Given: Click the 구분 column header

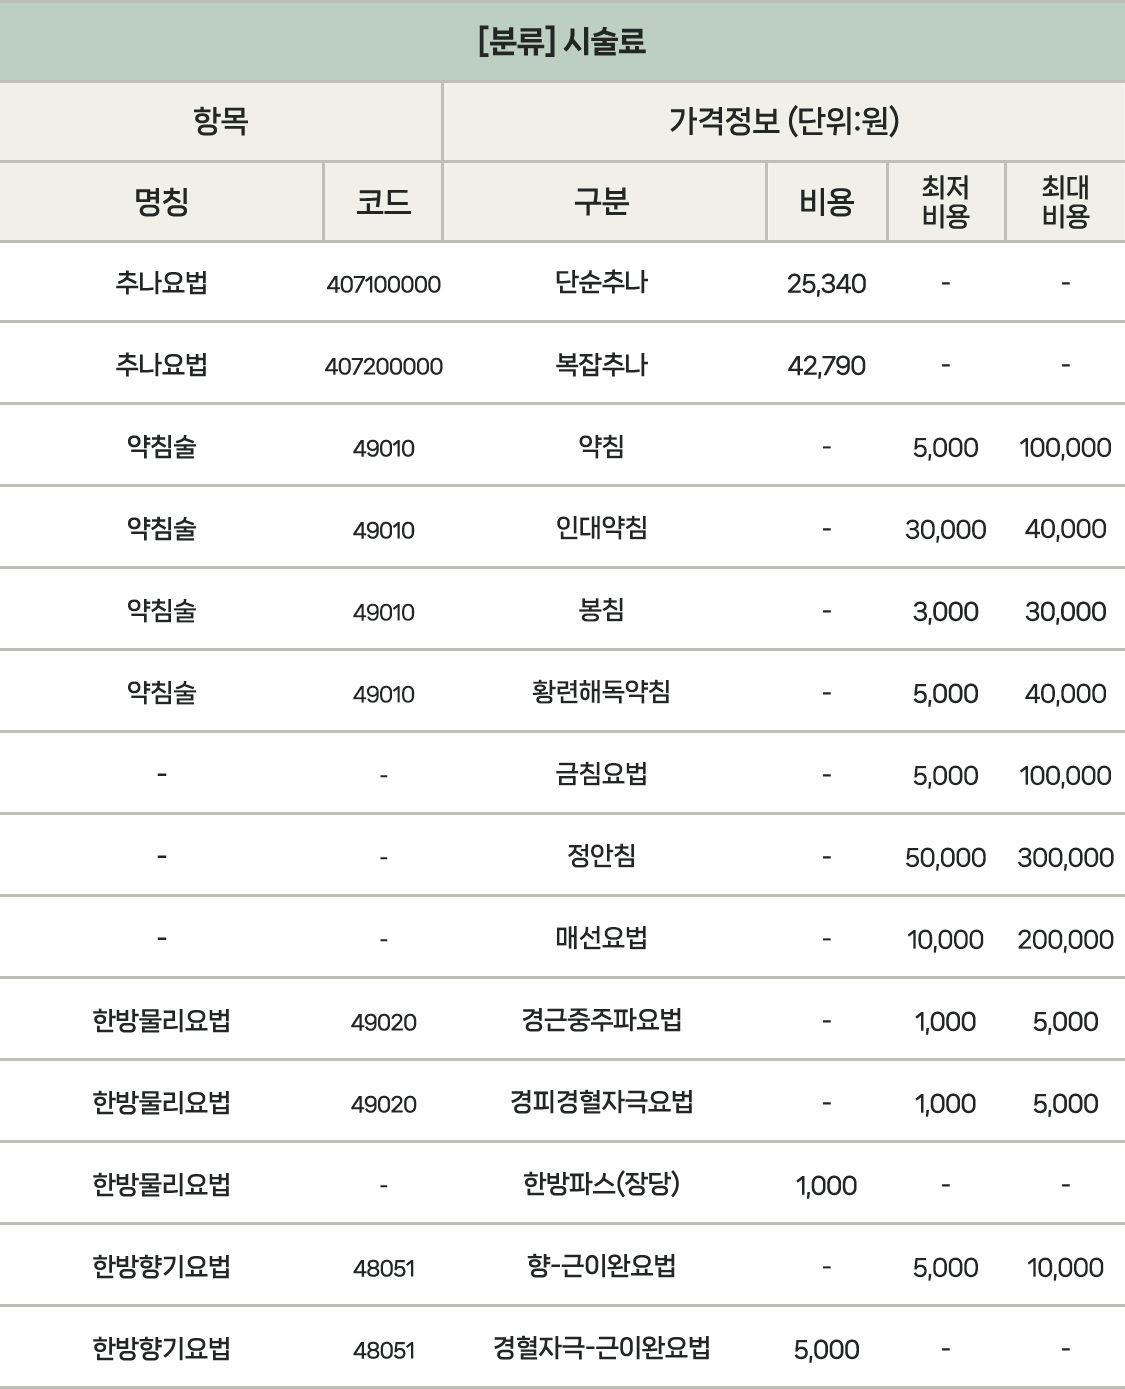Looking at the screenshot, I should point(602,202).
